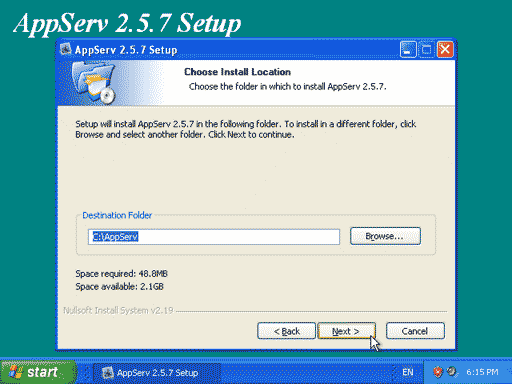Close the setup with the red X
512x384 pixels.
click(445, 50)
